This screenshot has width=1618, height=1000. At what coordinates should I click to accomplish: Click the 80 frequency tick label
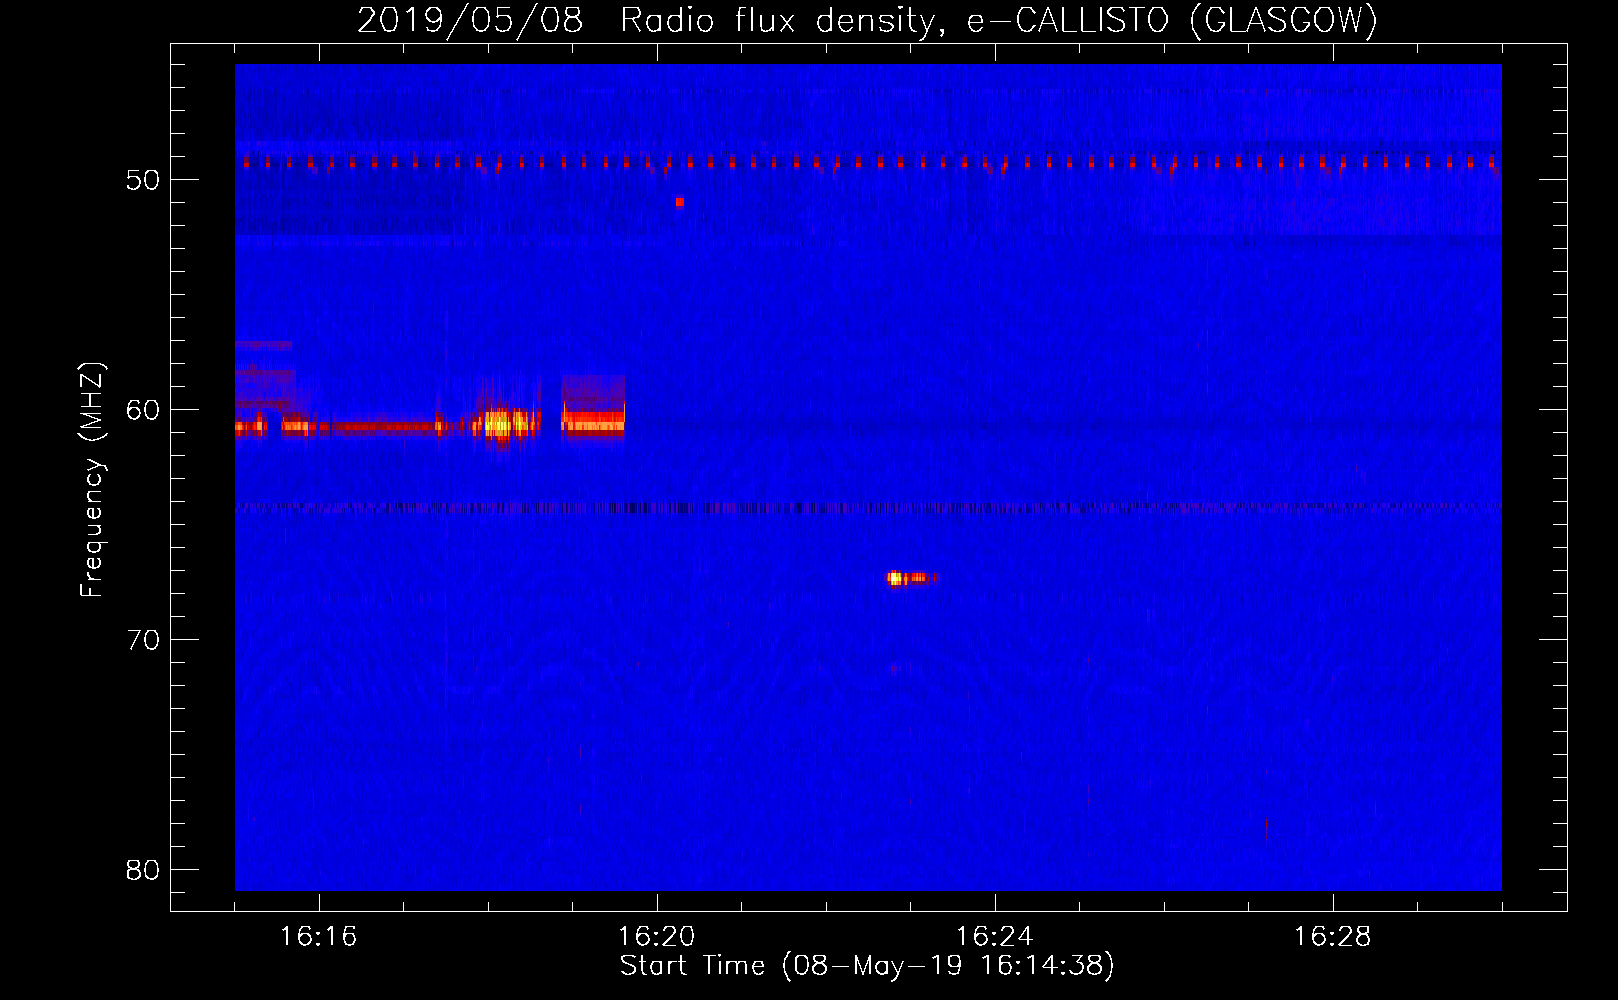pyautogui.click(x=143, y=870)
